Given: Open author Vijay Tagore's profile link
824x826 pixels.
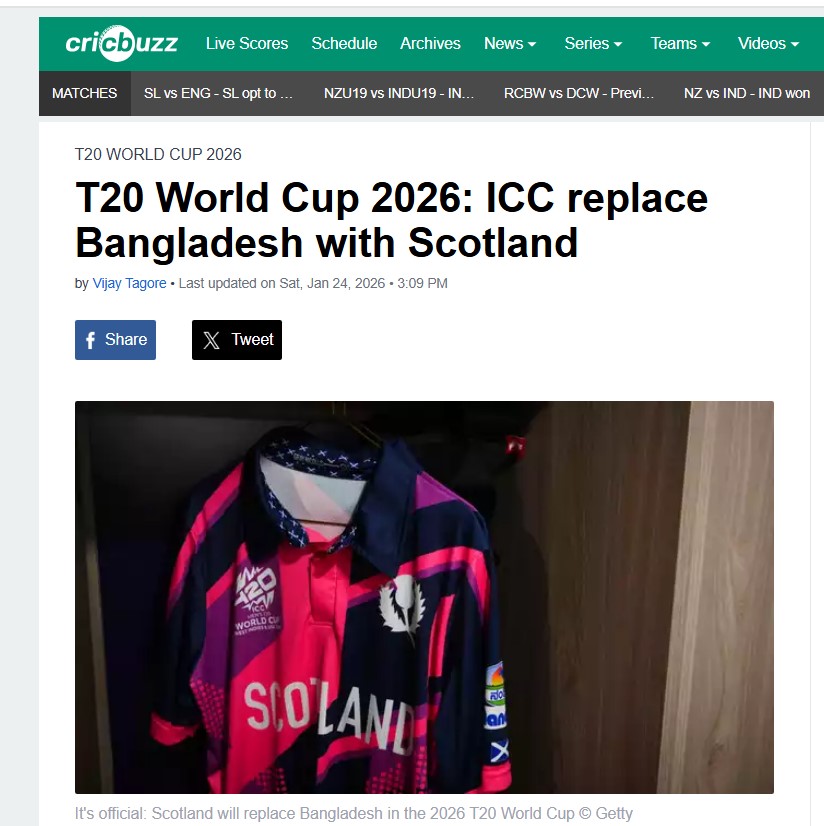Looking at the screenshot, I should pyautogui.click(x=129, y=283).
